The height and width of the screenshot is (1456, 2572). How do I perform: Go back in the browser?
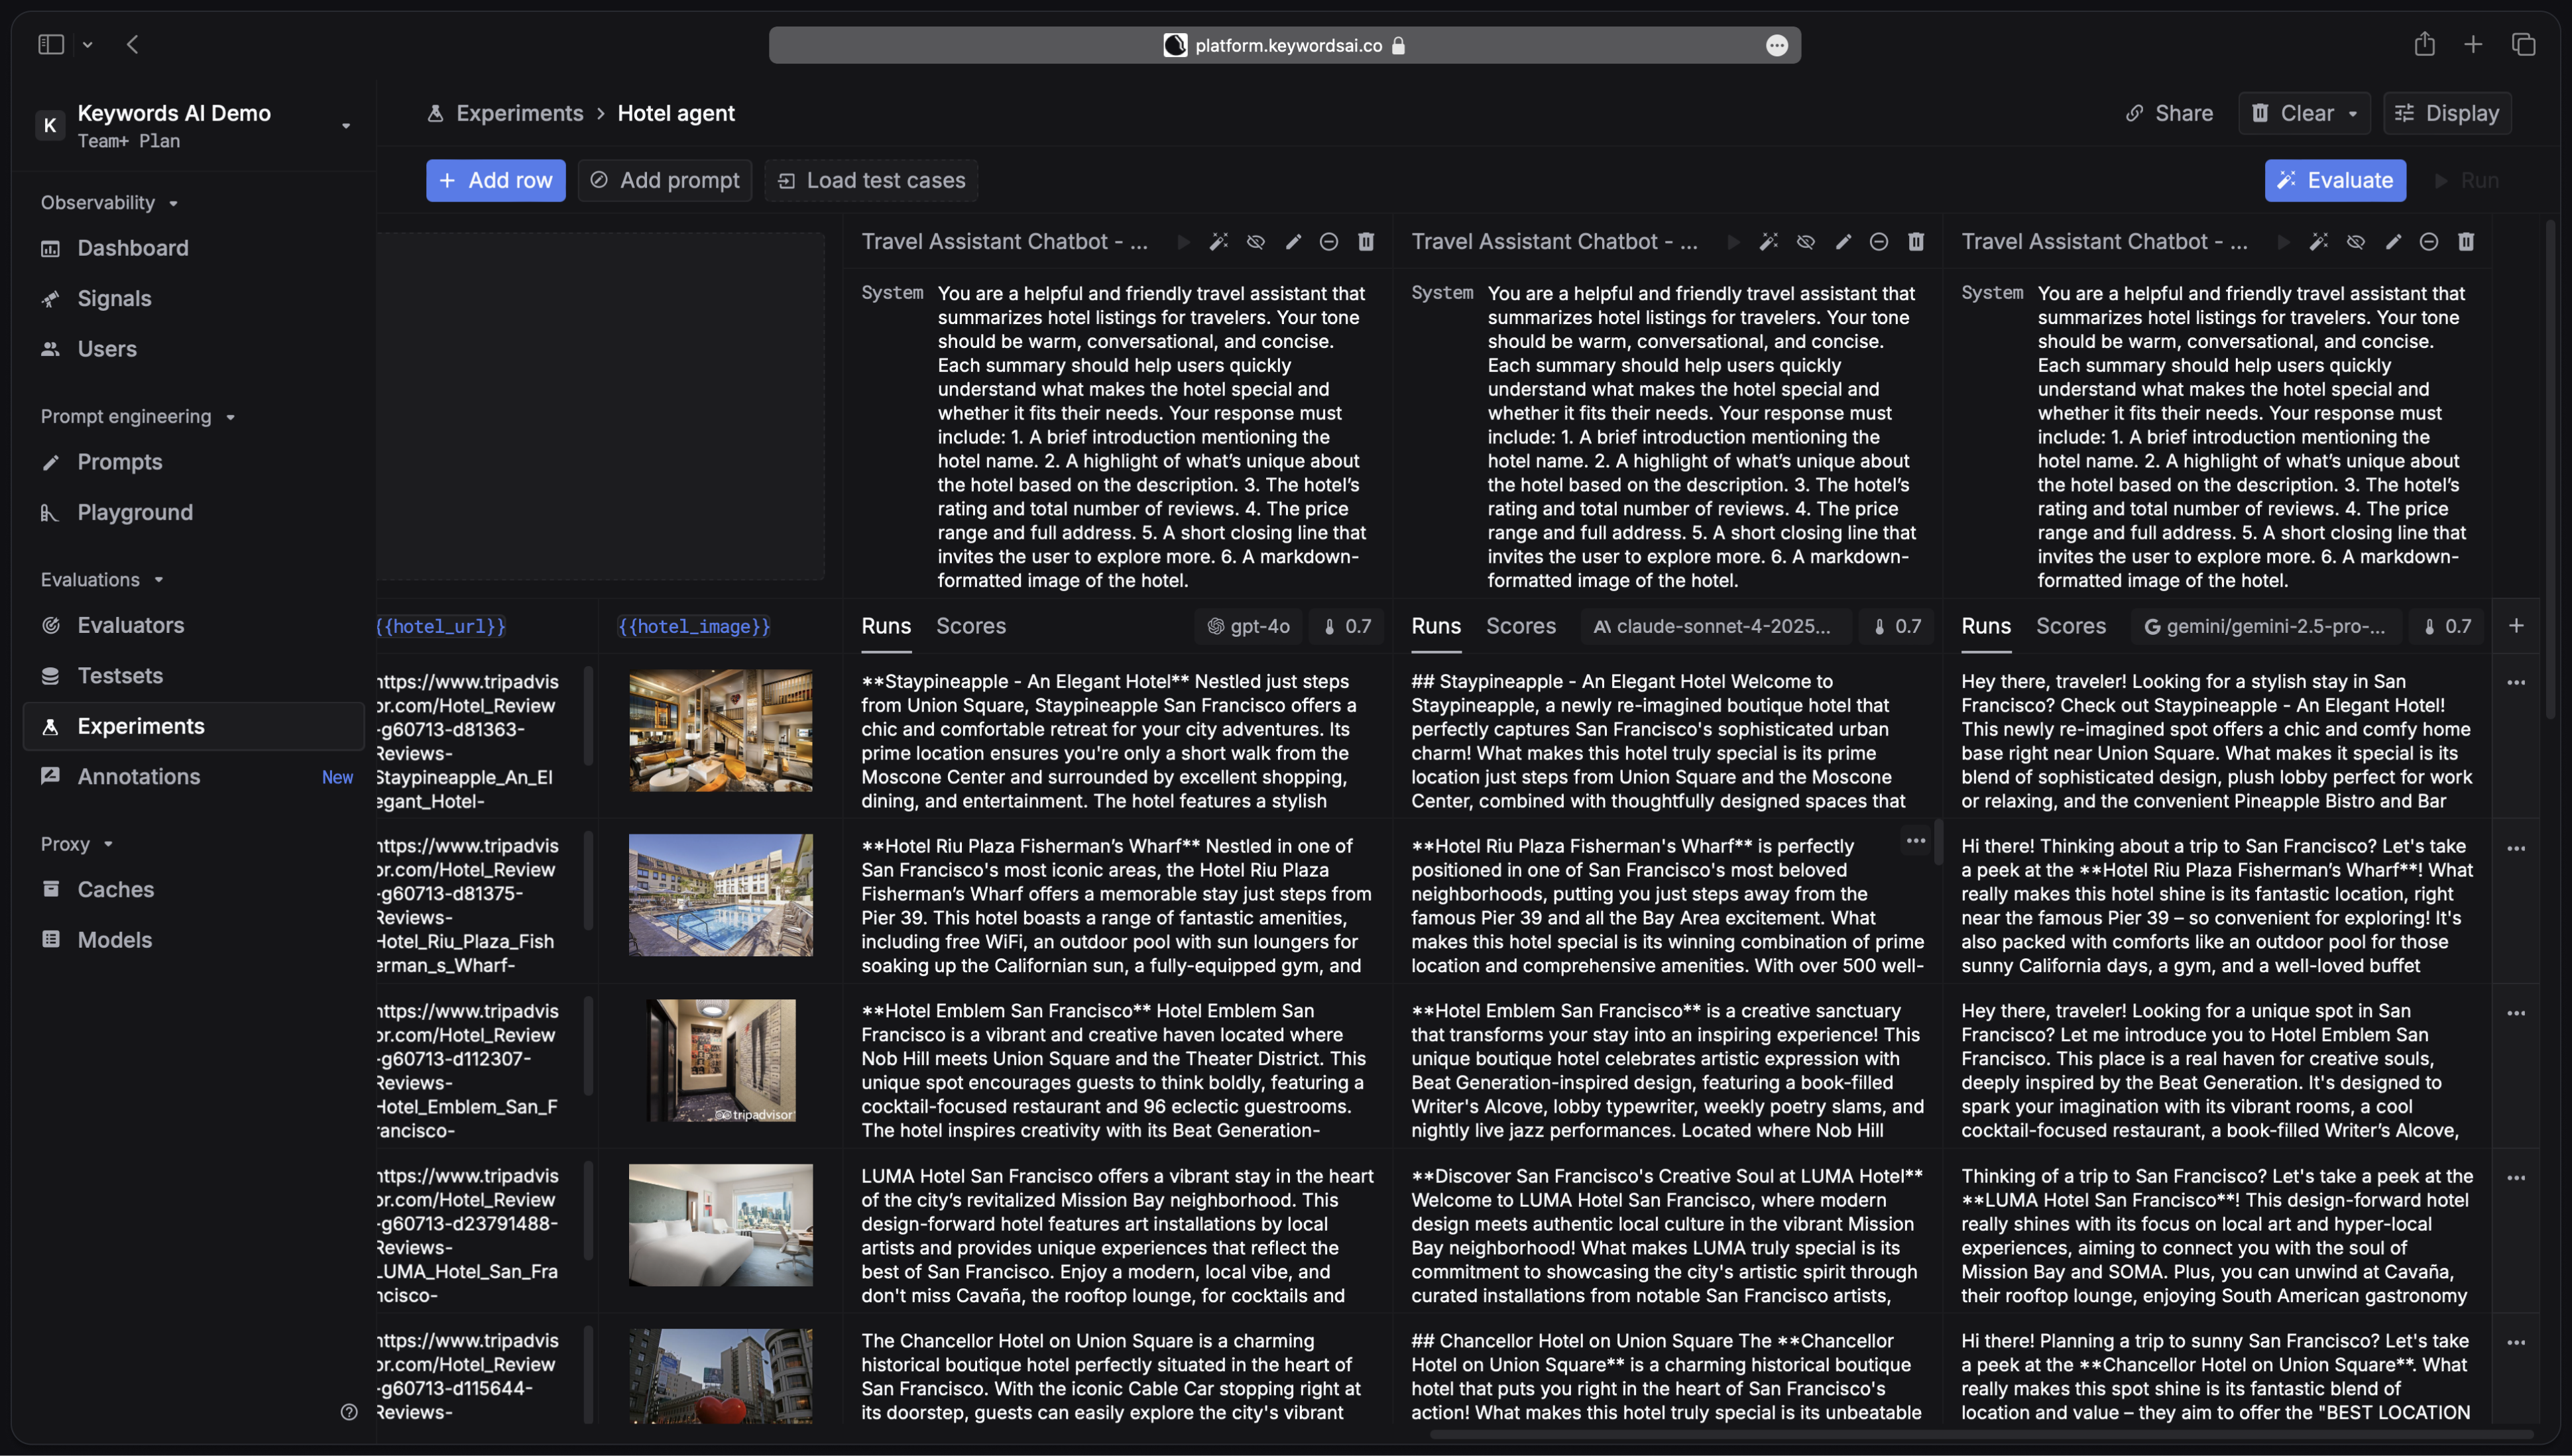[133, 44]
